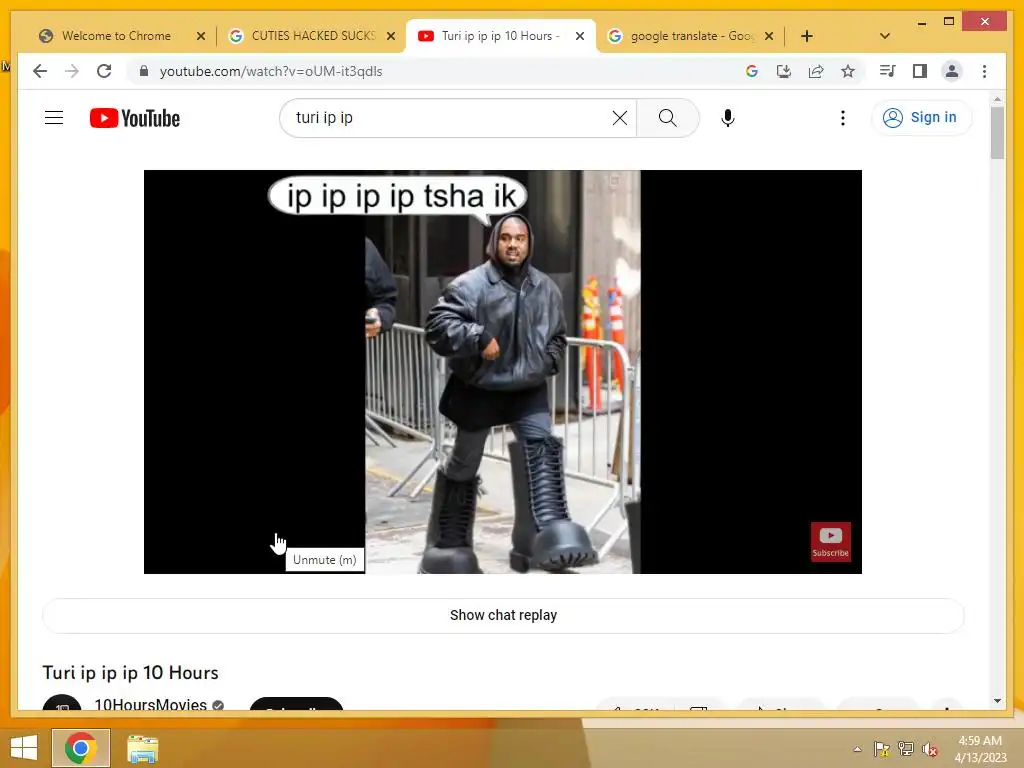1024x768 pixels.
Task: Click the Chrome taskbar icon
Action: coord(81,748)
